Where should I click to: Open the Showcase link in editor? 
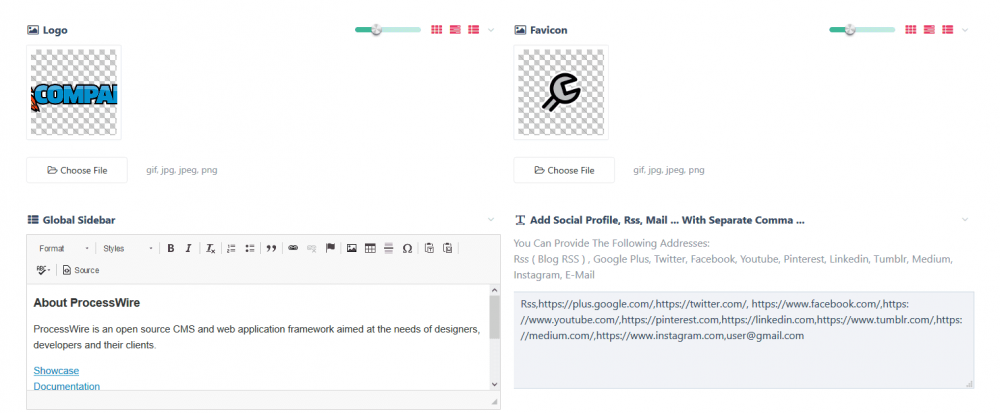56,370
